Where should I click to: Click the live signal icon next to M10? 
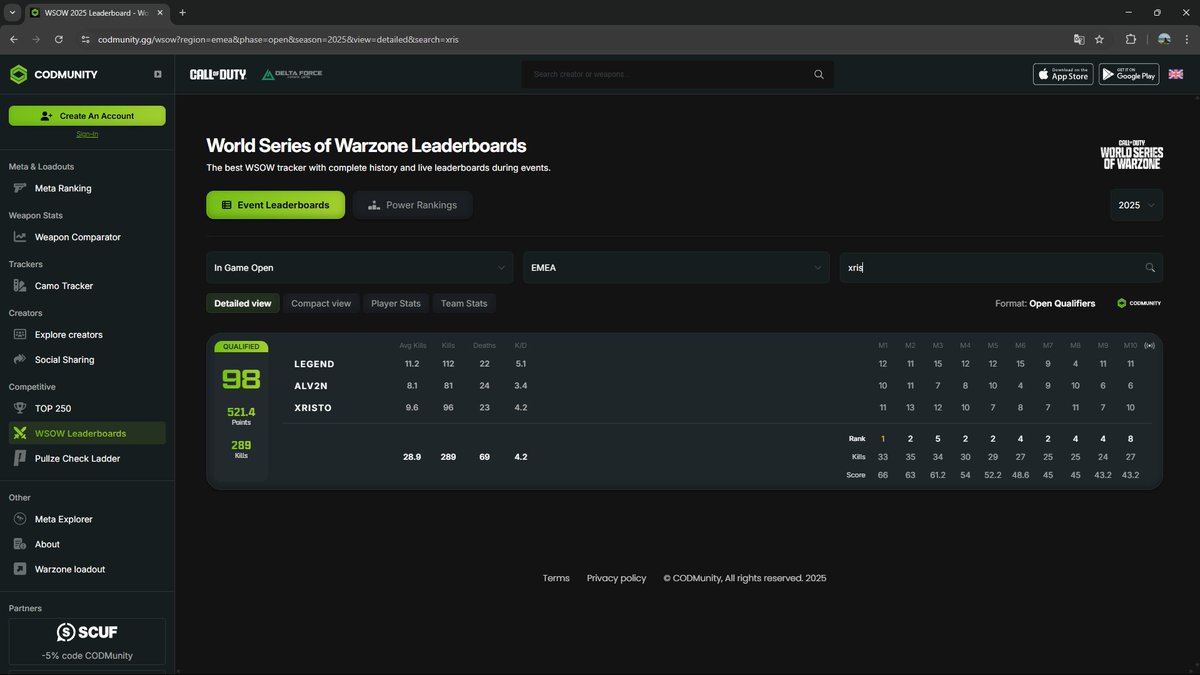click(x=1149, y=344)
